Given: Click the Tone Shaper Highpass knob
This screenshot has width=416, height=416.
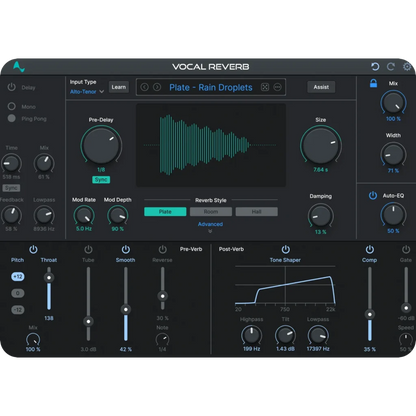Looking at the screenshot, I should point(251,335).
